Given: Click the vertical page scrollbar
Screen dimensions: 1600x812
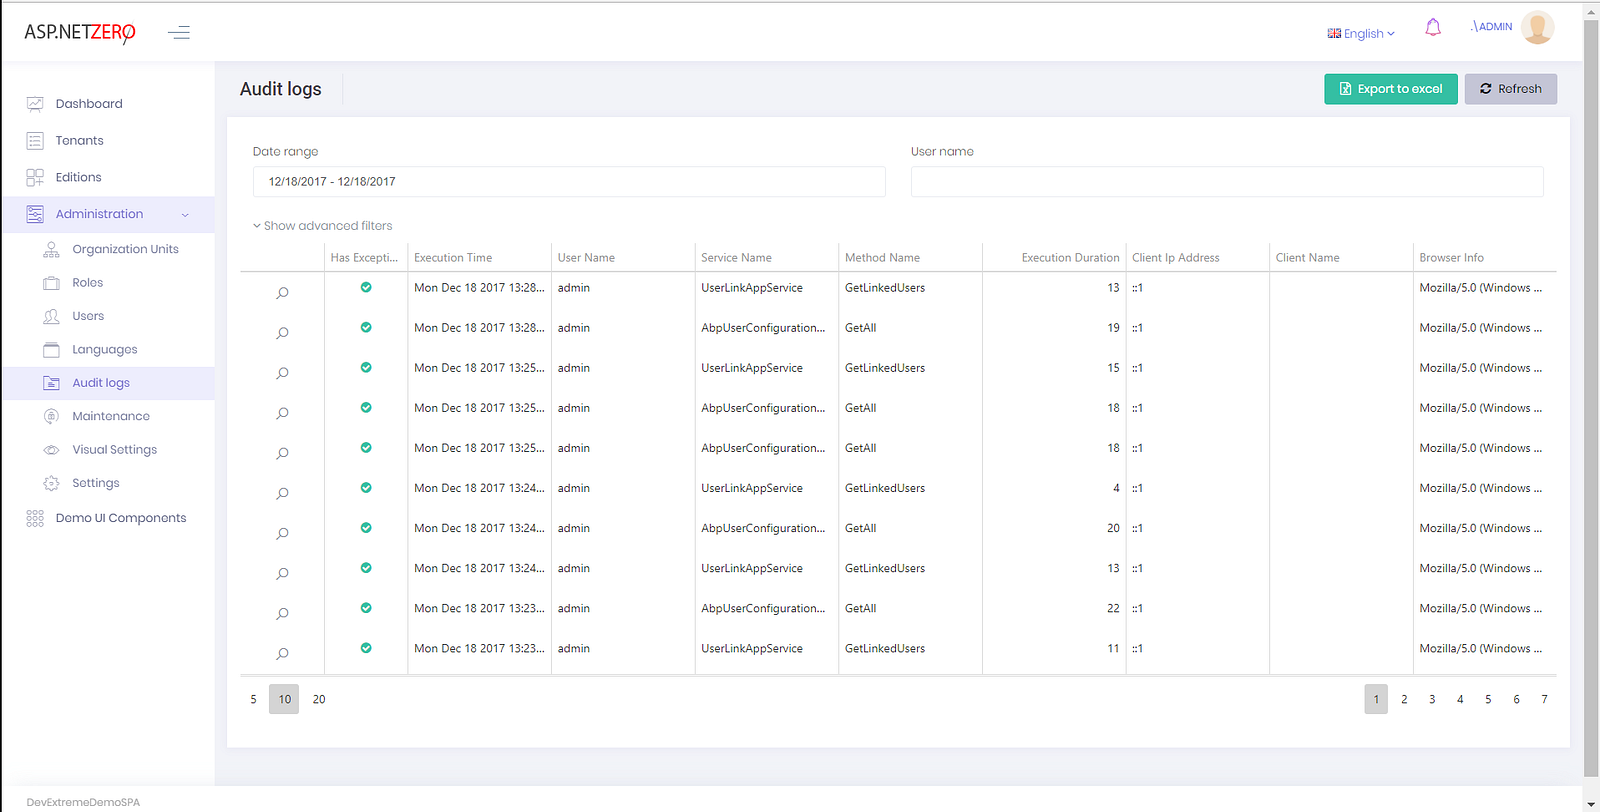Looking at the screenshot, I should [x=1591, y=398].
